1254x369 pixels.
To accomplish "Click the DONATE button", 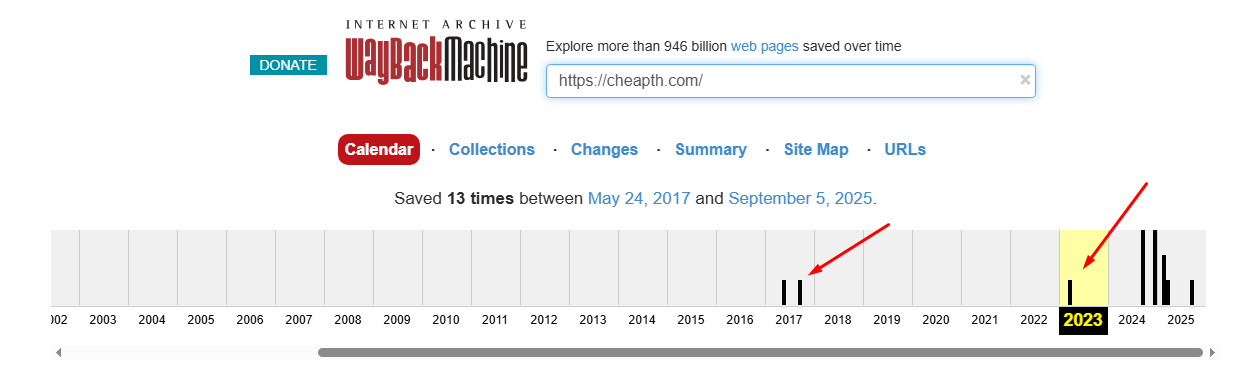I will coord(288,65).
